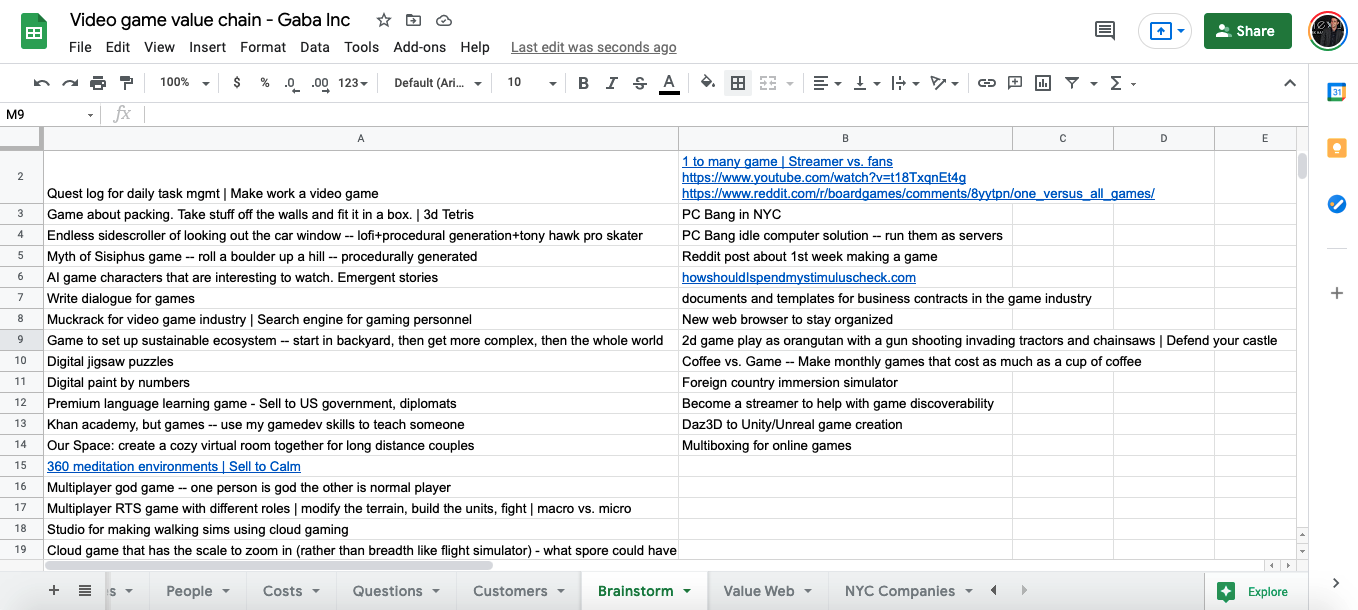Open Google Keep in side panel

1336,148
